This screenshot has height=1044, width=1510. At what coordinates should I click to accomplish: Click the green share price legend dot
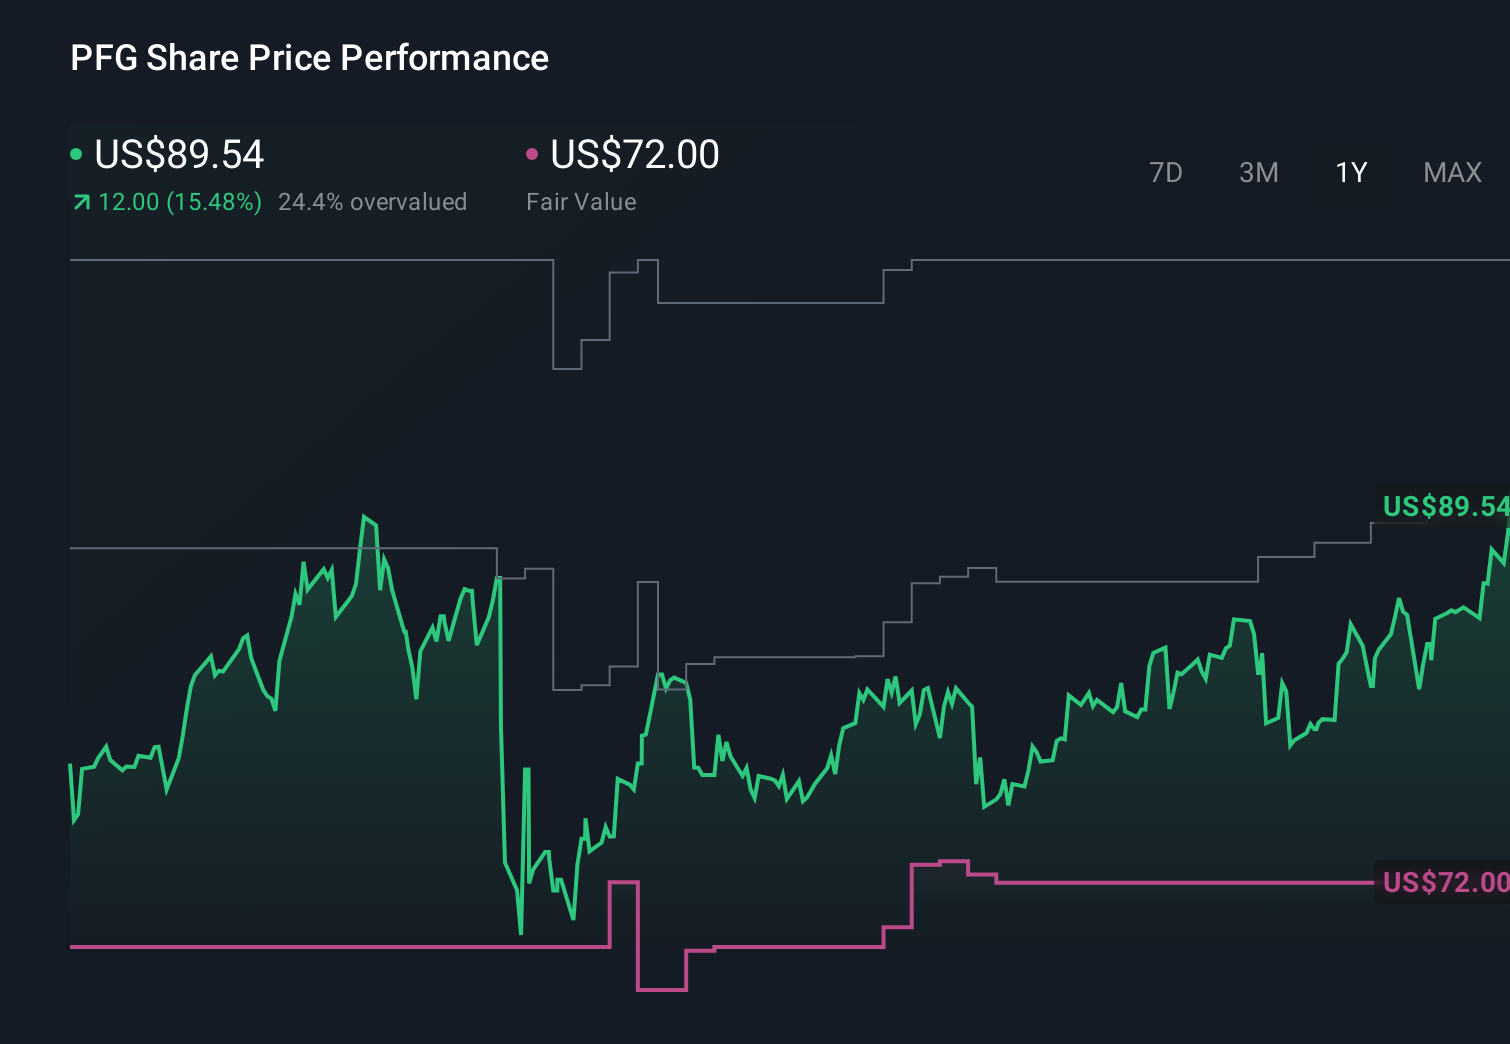(x=76, y=153)
